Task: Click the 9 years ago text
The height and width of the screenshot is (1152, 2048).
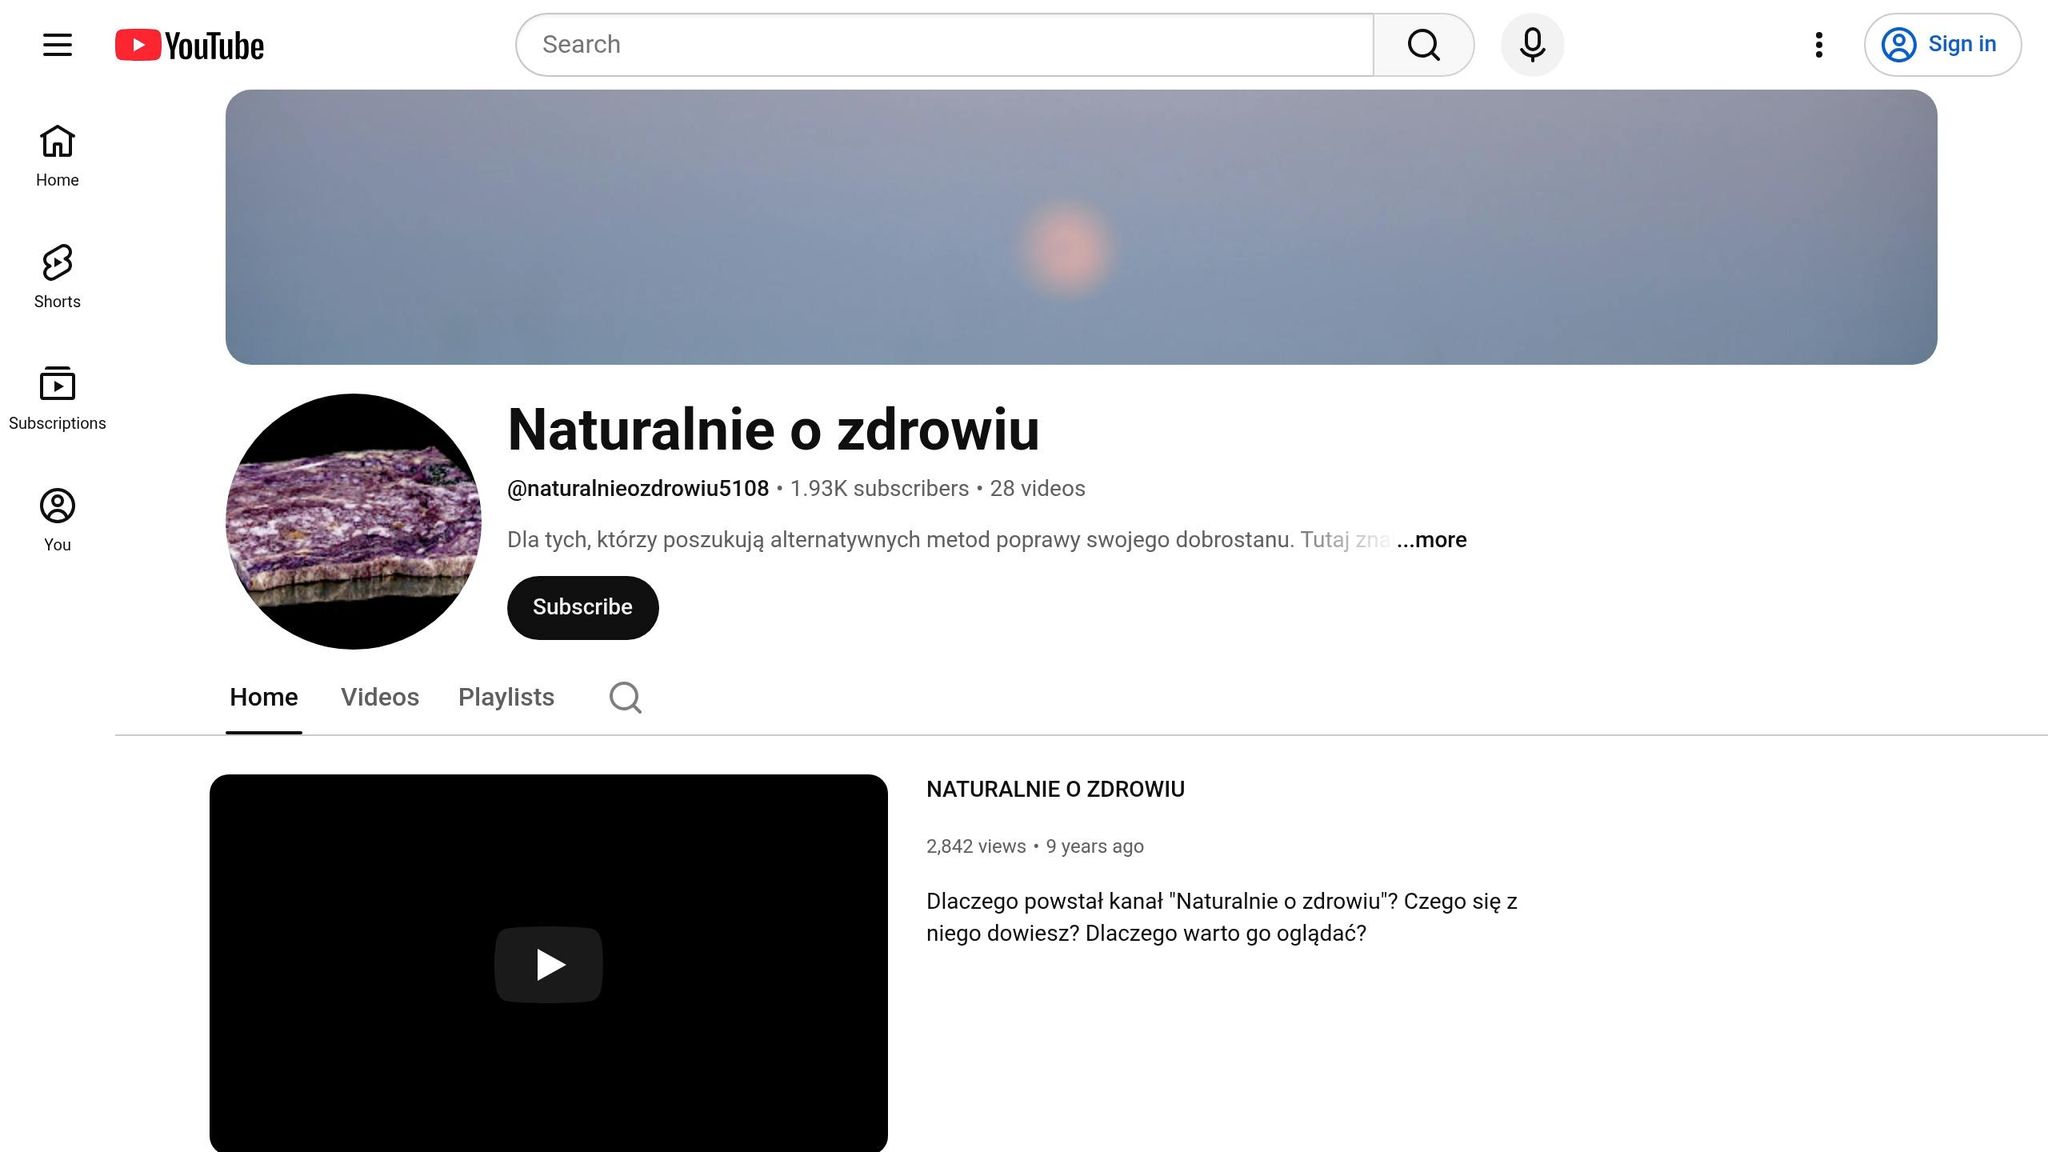Action: 1095,847
